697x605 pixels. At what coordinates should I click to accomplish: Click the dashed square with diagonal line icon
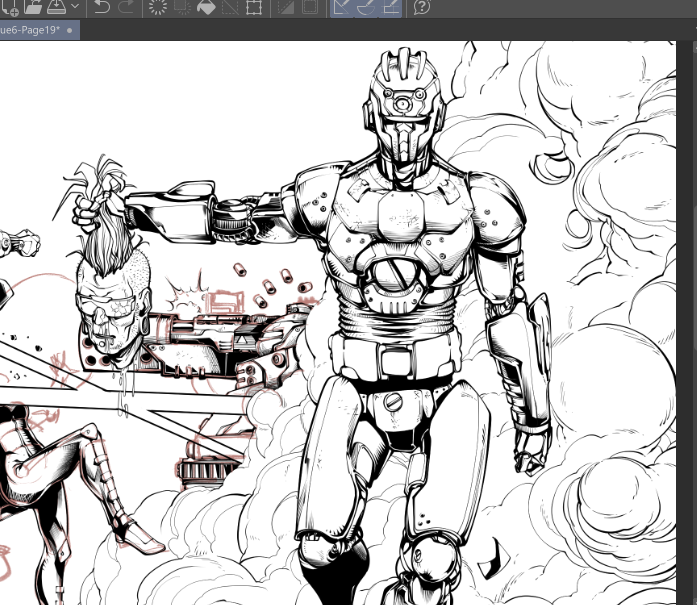click(230, 6)
